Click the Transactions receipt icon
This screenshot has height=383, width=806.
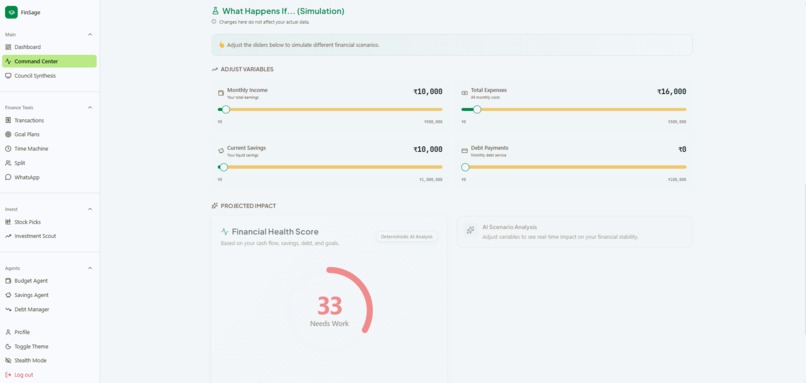(8, 120)
